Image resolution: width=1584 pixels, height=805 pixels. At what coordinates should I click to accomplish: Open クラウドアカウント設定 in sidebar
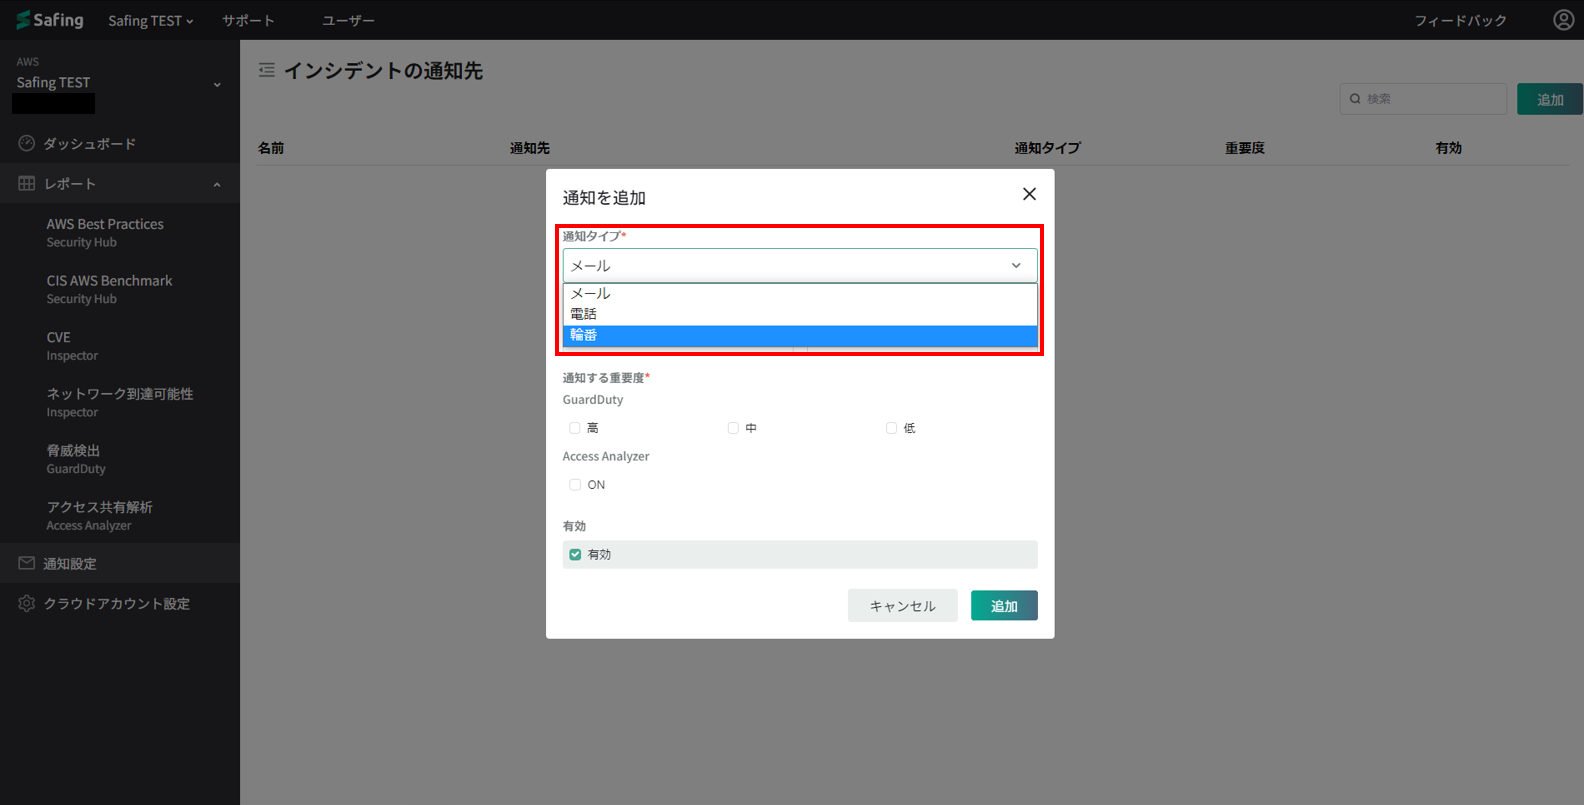tap(120, 603)
